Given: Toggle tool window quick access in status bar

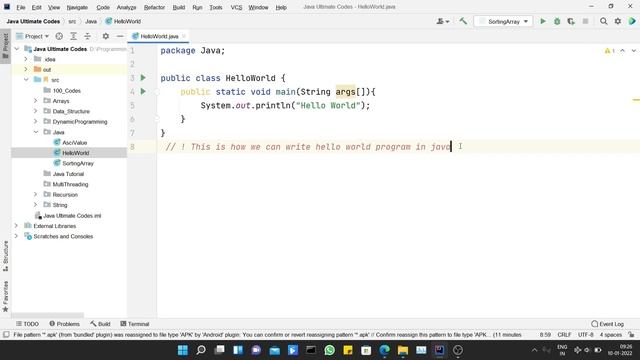Looking at the screenshot, I should point(6,335).
